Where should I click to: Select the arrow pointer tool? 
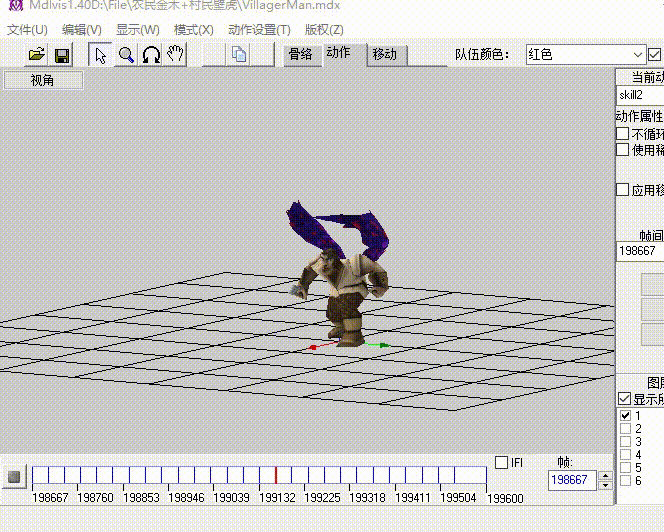[100, 55]
